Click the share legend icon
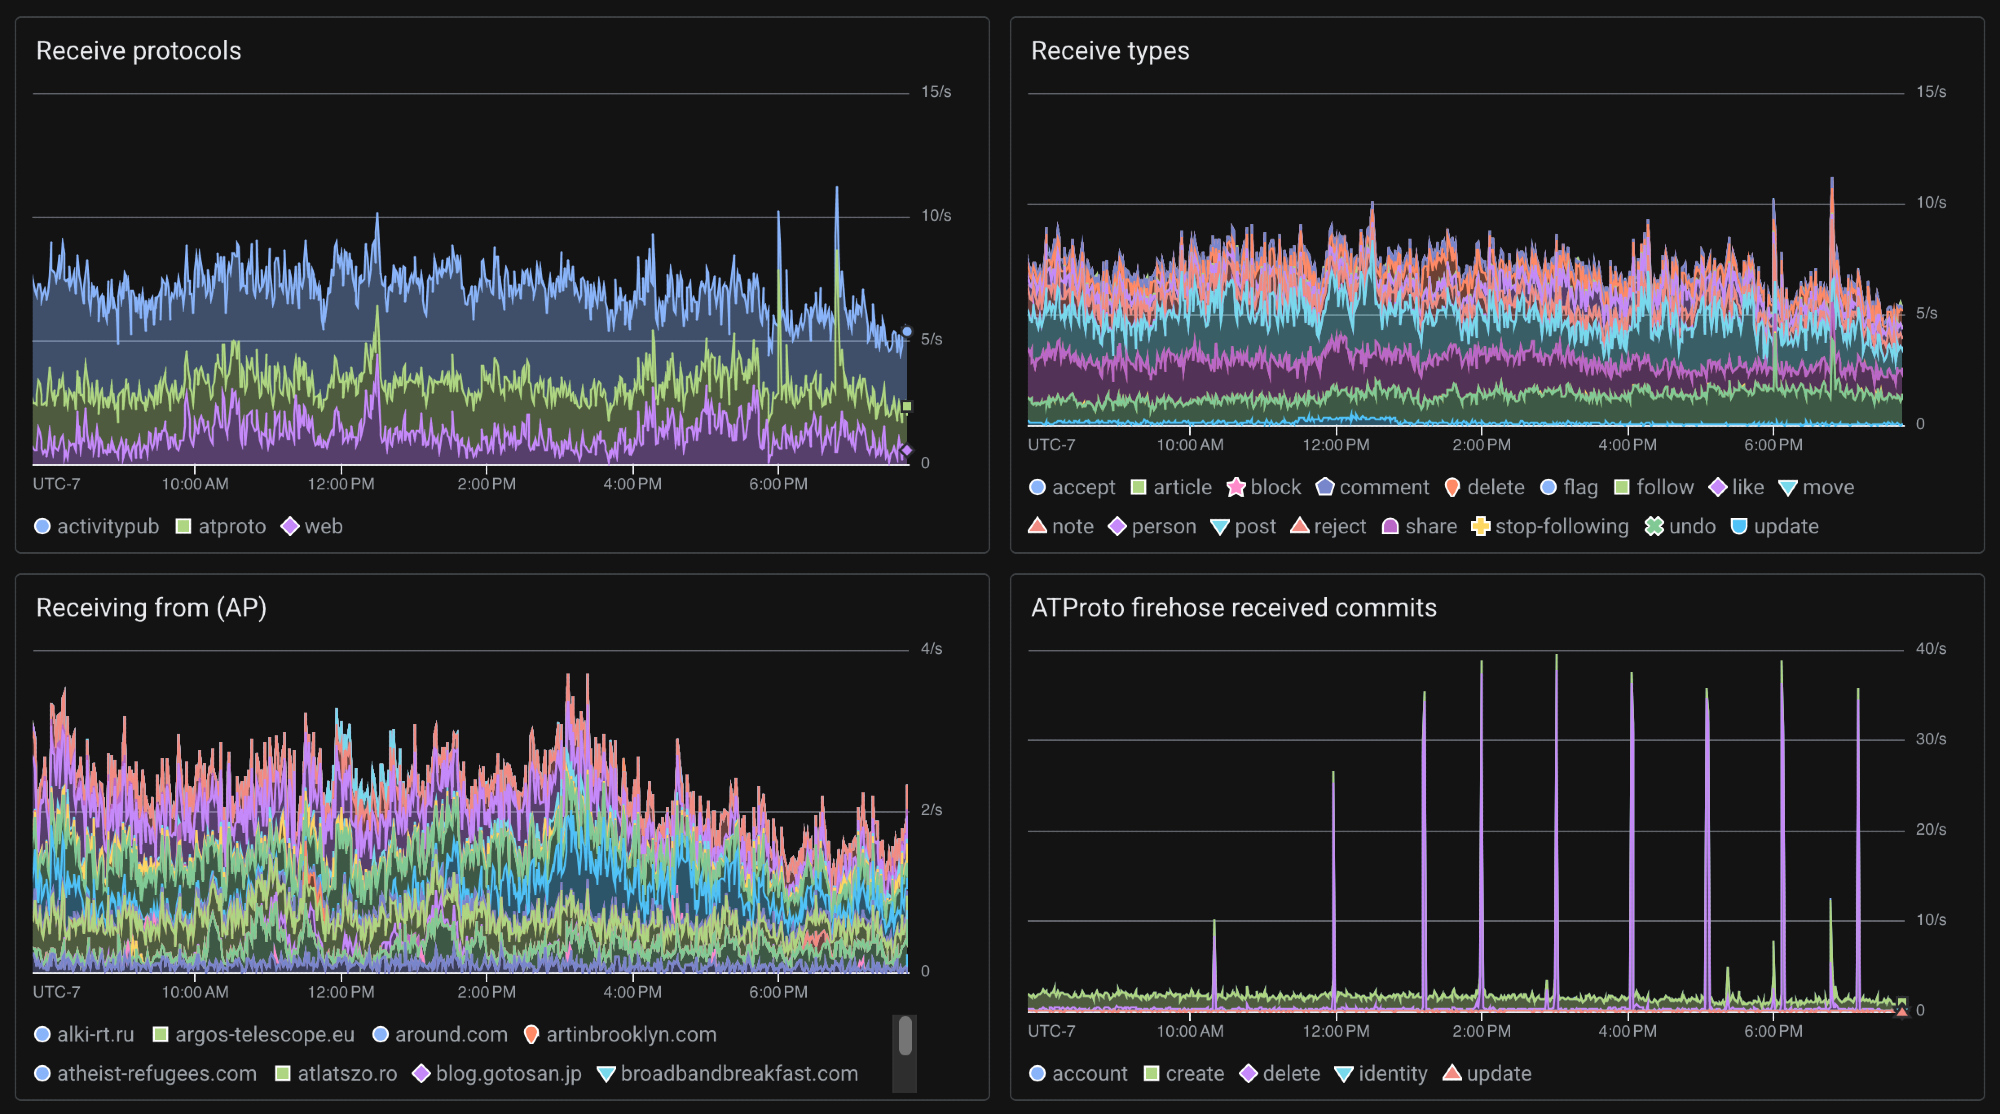The width and height of the screenshot is (2000, 1114). pos(1390,526)
